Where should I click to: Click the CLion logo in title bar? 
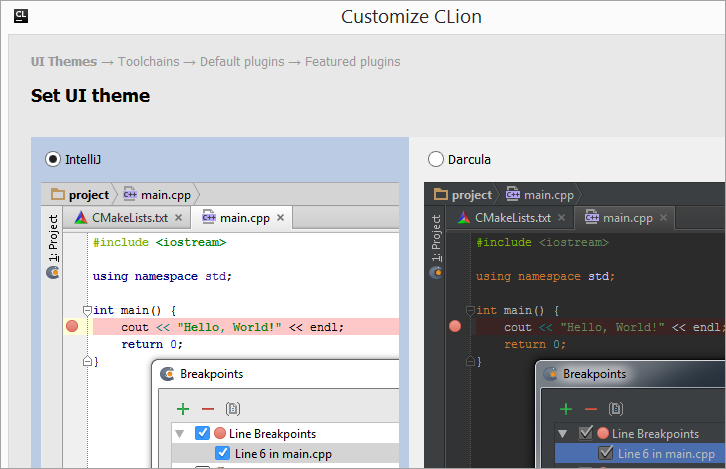[x=21, y=16]
